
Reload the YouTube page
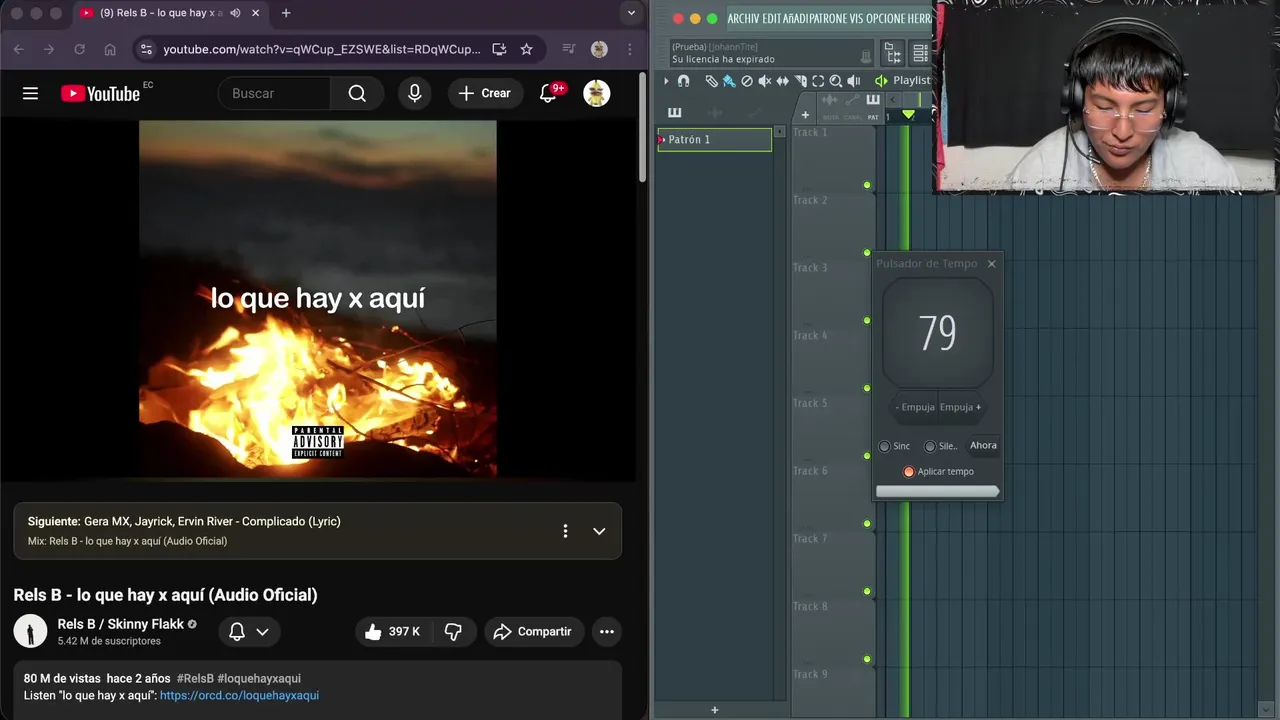(79, 49)
